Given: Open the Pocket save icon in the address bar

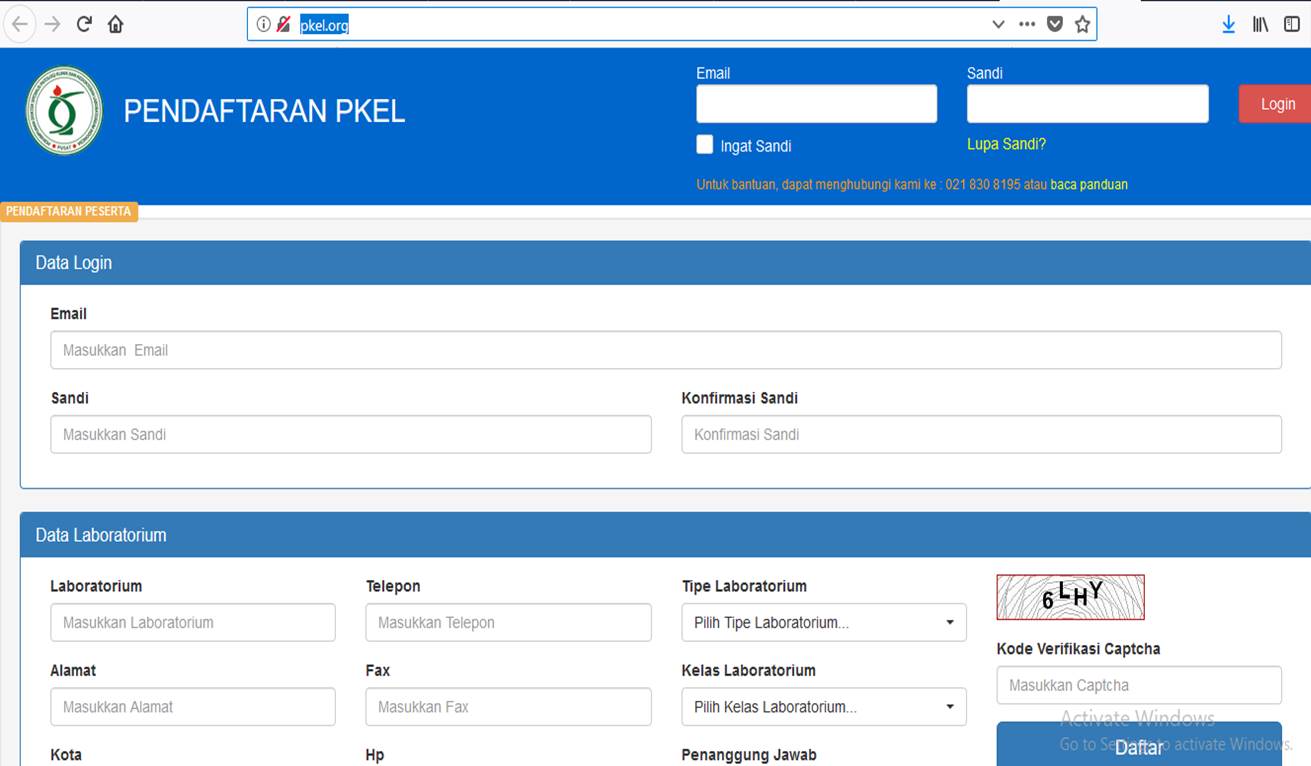Looking at the screenshot, I should 1054,24.
